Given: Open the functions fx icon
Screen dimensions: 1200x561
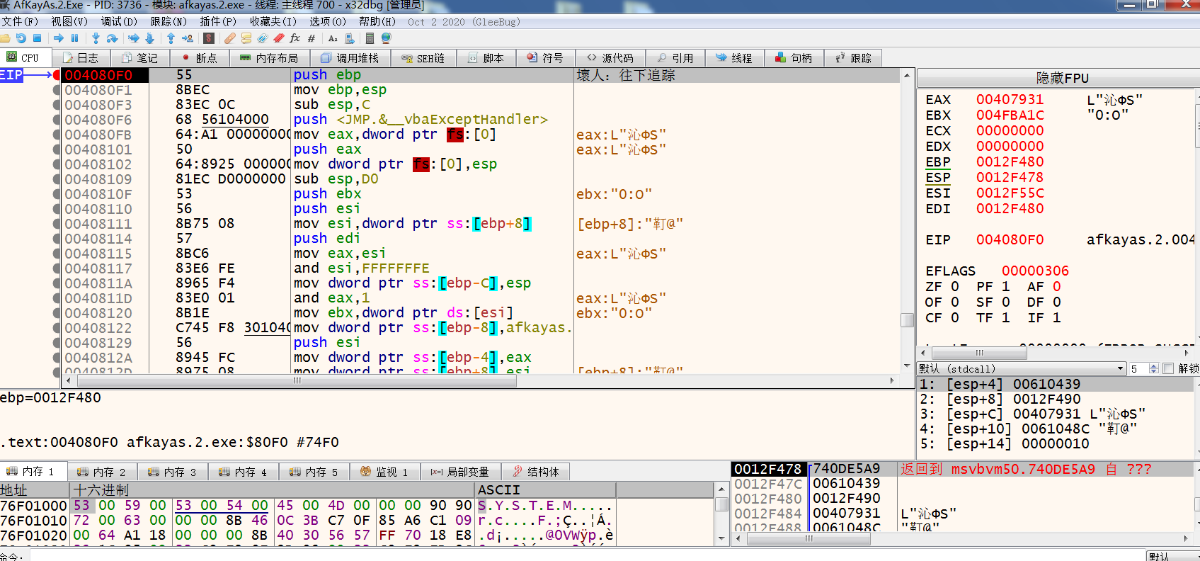Looking at the screenshot, I should (x=295, y=38).
